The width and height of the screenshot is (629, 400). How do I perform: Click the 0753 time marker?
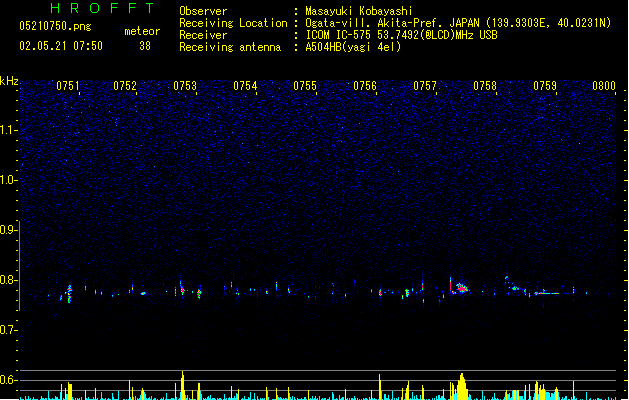(185, 86)
